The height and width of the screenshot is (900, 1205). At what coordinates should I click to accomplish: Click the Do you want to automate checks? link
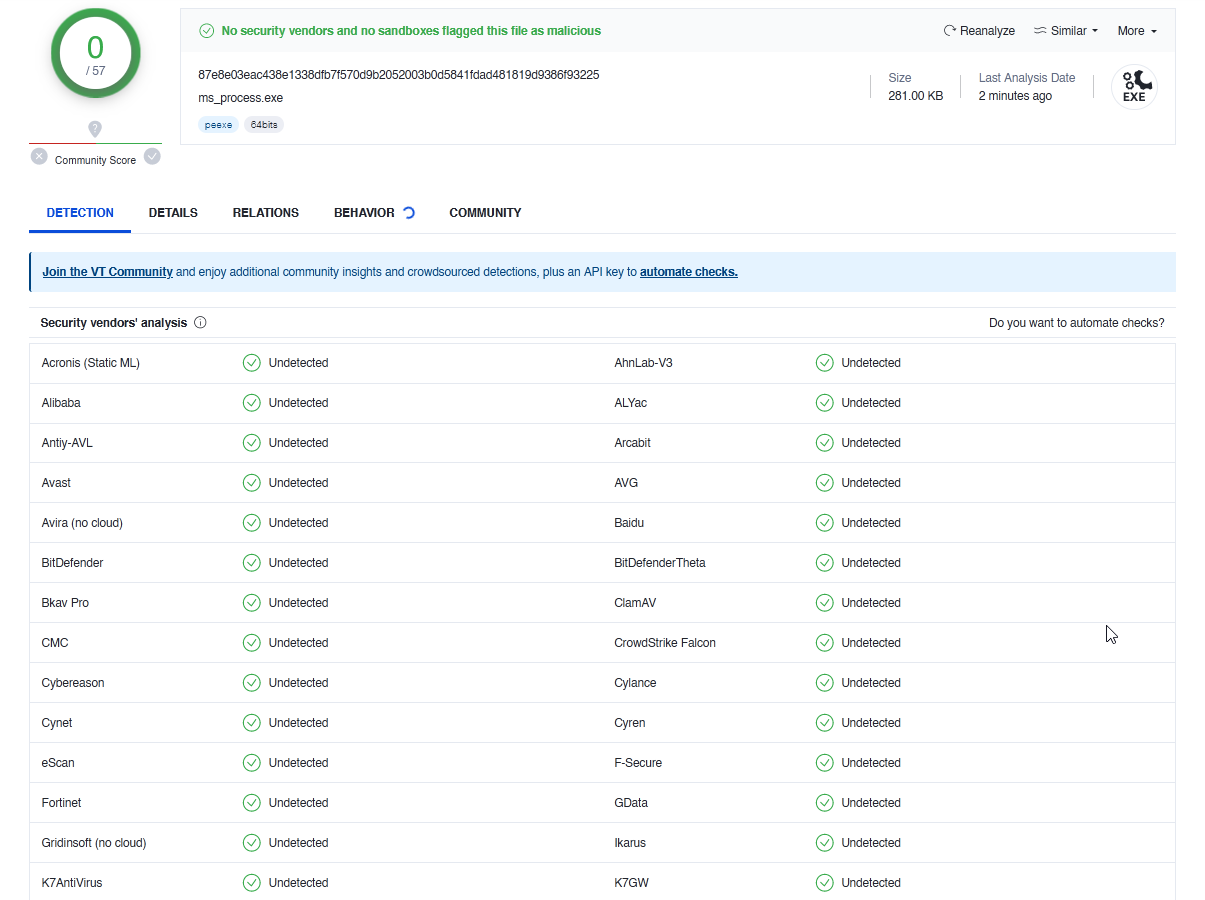(1076, 323)
